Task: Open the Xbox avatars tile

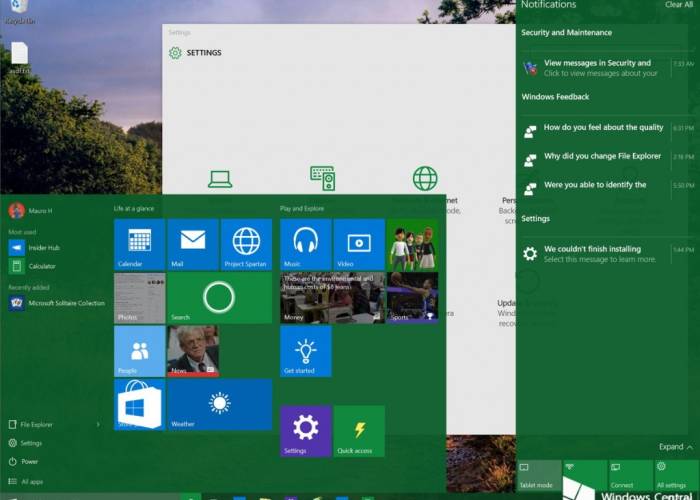Action: [412, 244]
